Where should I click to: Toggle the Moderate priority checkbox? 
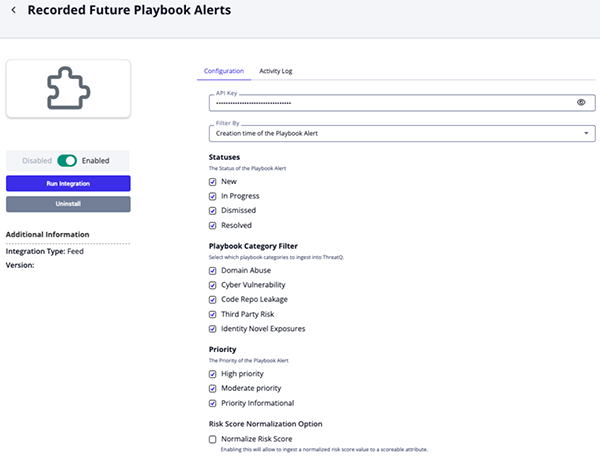click(x=212, y=389)
